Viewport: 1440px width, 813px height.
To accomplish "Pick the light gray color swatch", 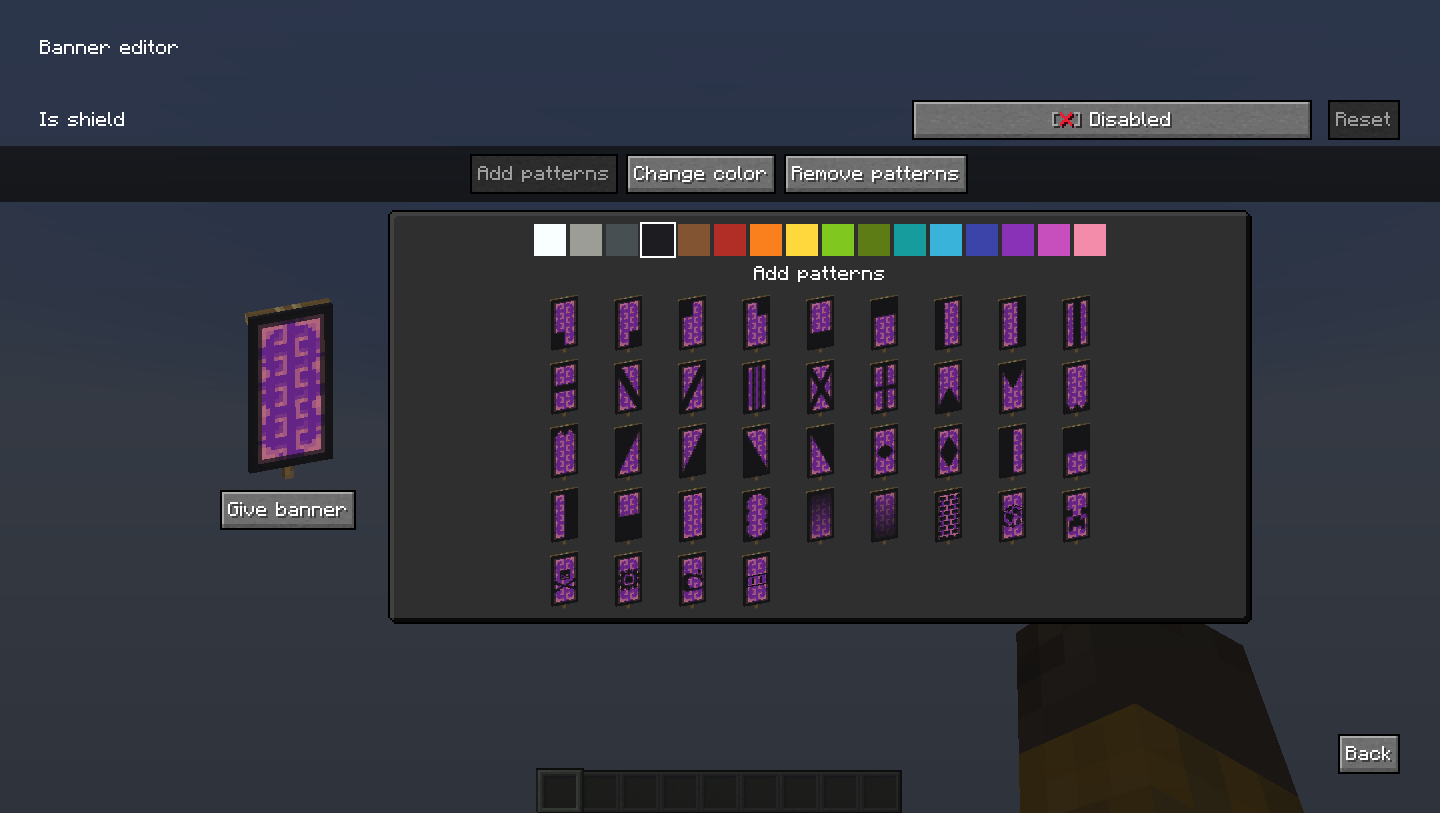I will coord(586,240).
